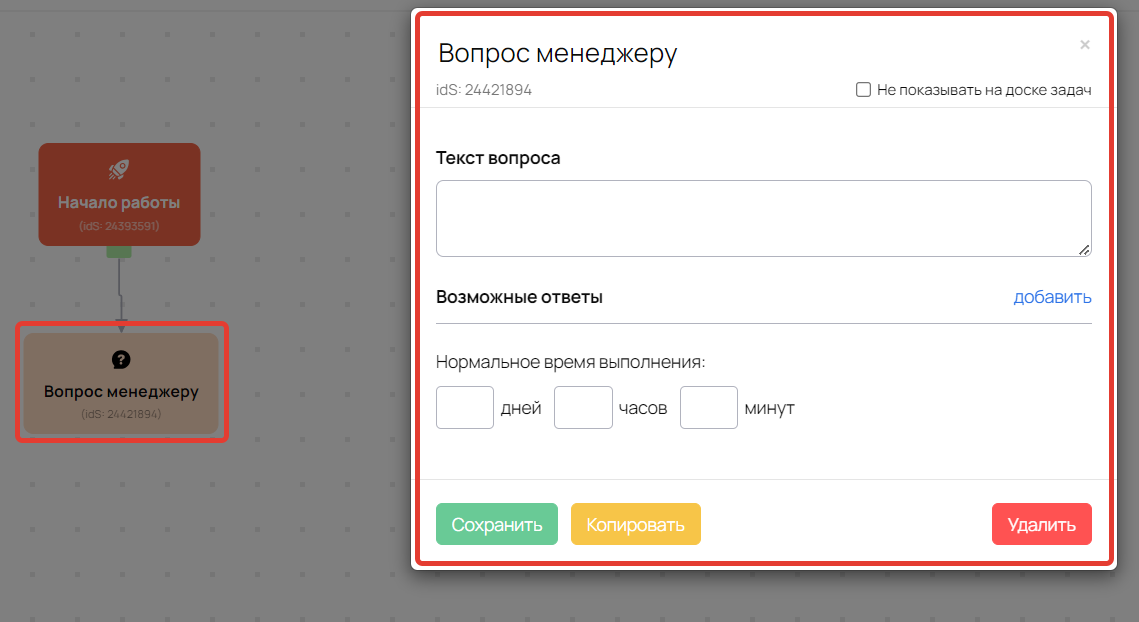Click the дней input box
This screenshot has width=1139, height=622.
pyautogui.click(x=465, y=408)
